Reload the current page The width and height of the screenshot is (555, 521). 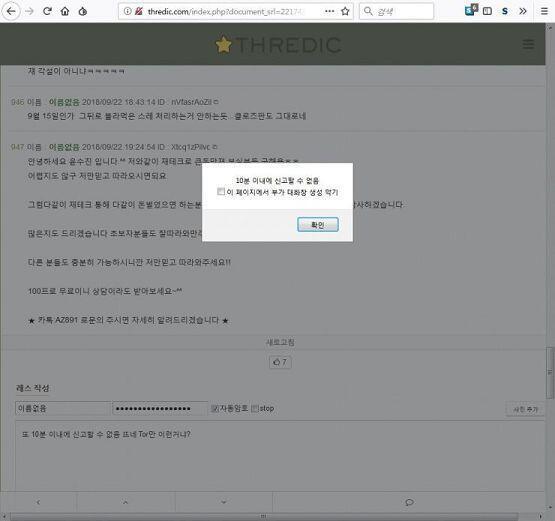click(x=47, y=11)
